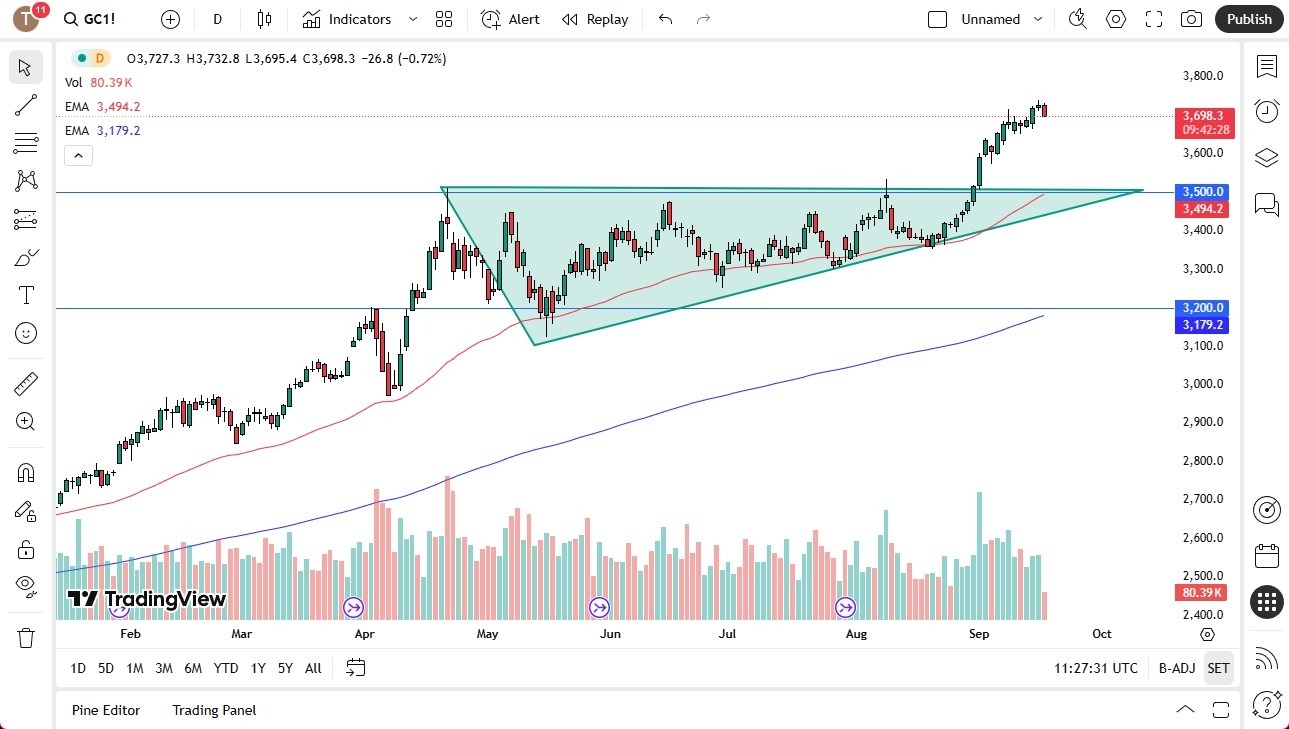Toggle lock for all drawings

click(26, 548)
